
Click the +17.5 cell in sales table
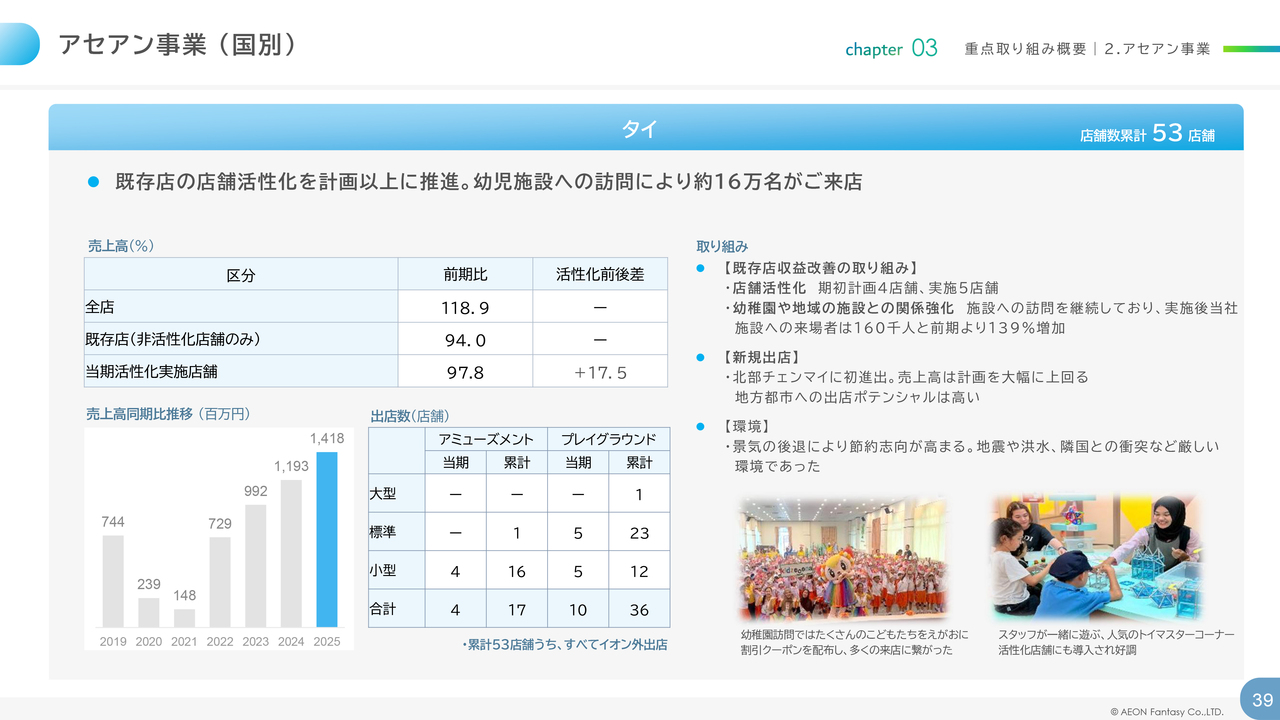click(x=600, y=372)
